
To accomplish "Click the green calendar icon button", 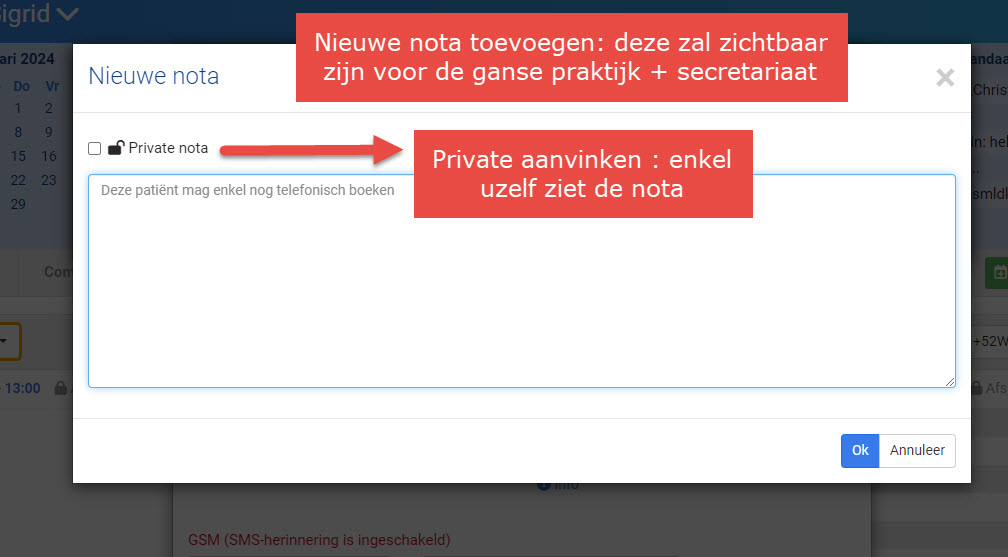I will coord(996,272).
